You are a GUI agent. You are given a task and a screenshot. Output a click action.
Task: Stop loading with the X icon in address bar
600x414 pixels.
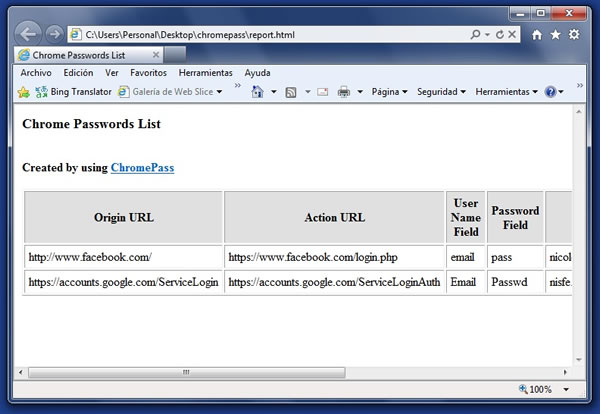point(512,34)
